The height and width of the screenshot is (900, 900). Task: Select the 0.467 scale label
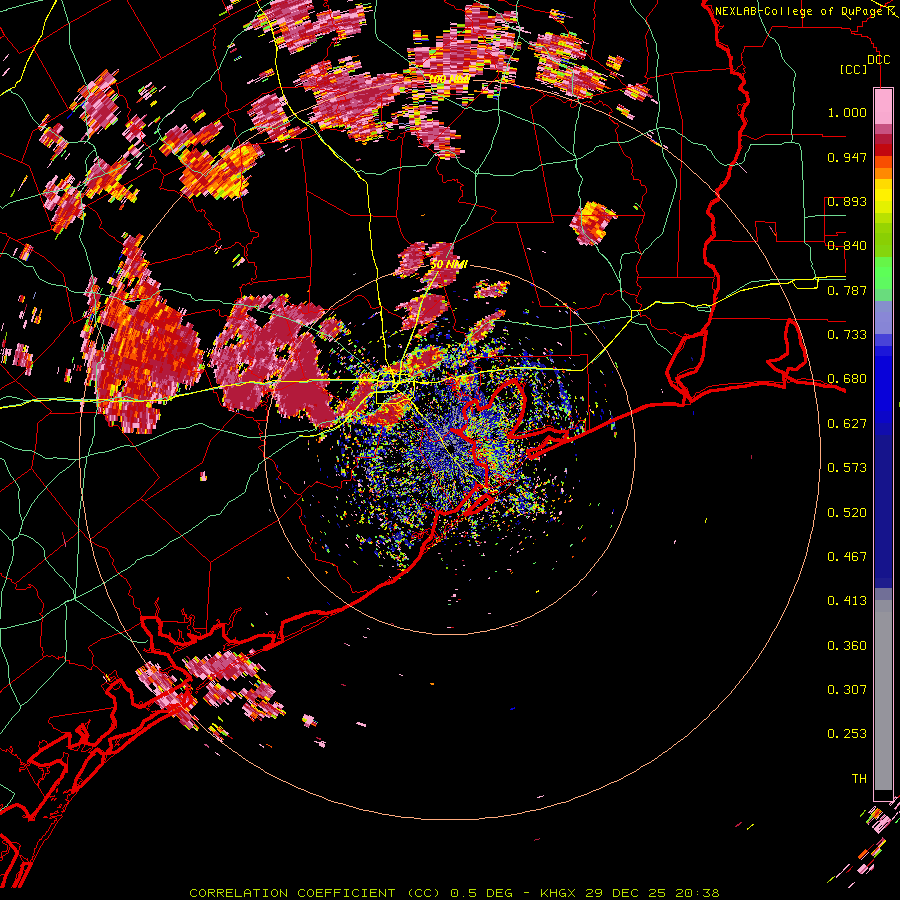pyautogui.click(x=847, y=557)
